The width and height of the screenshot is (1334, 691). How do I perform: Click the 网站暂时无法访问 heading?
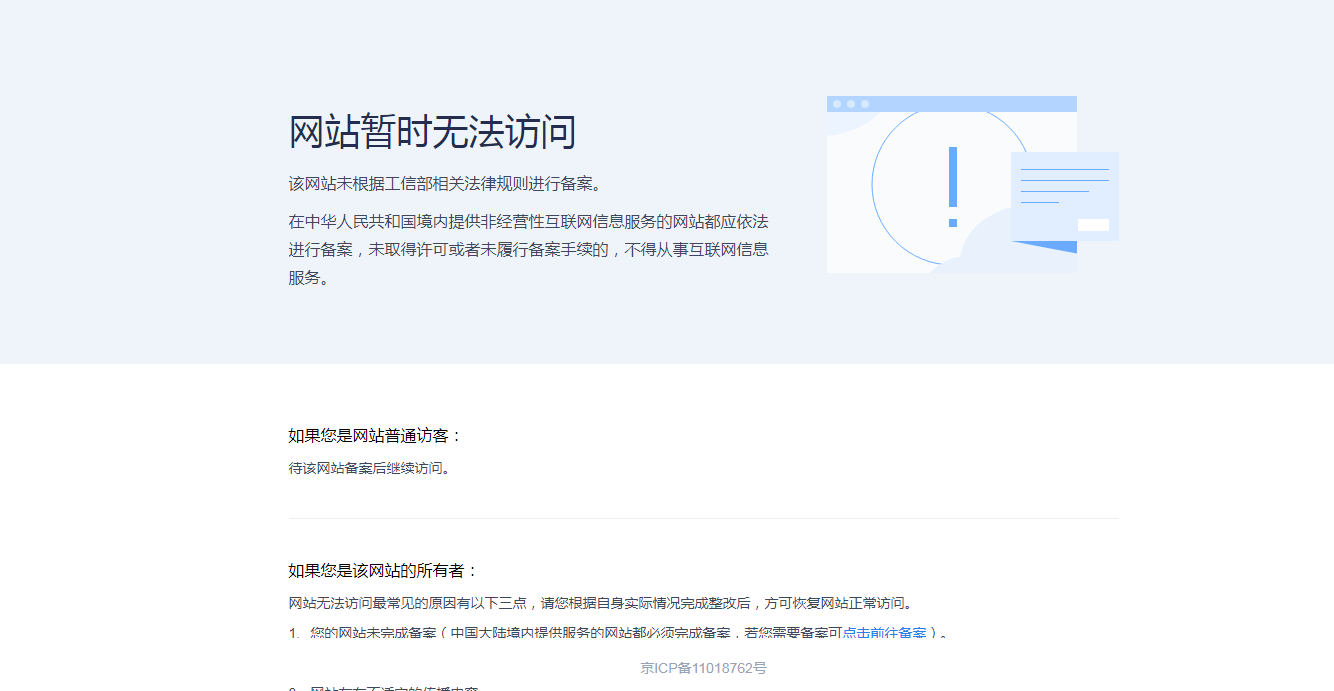pyautogui.click(x=432, y=132)
